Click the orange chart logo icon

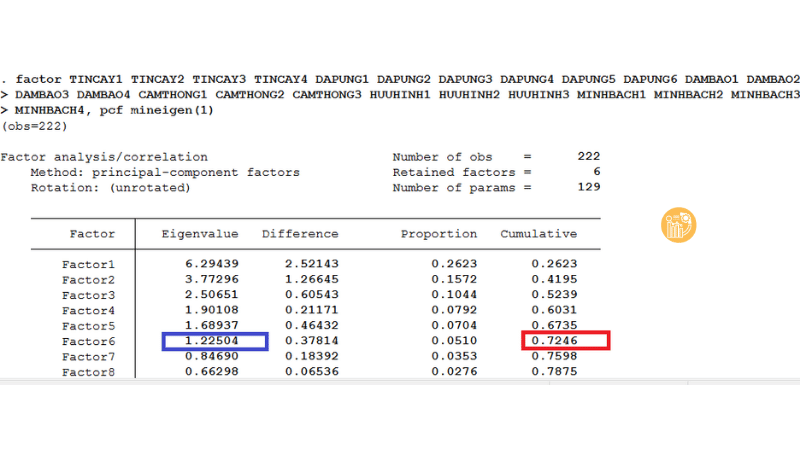pos(679,225)
